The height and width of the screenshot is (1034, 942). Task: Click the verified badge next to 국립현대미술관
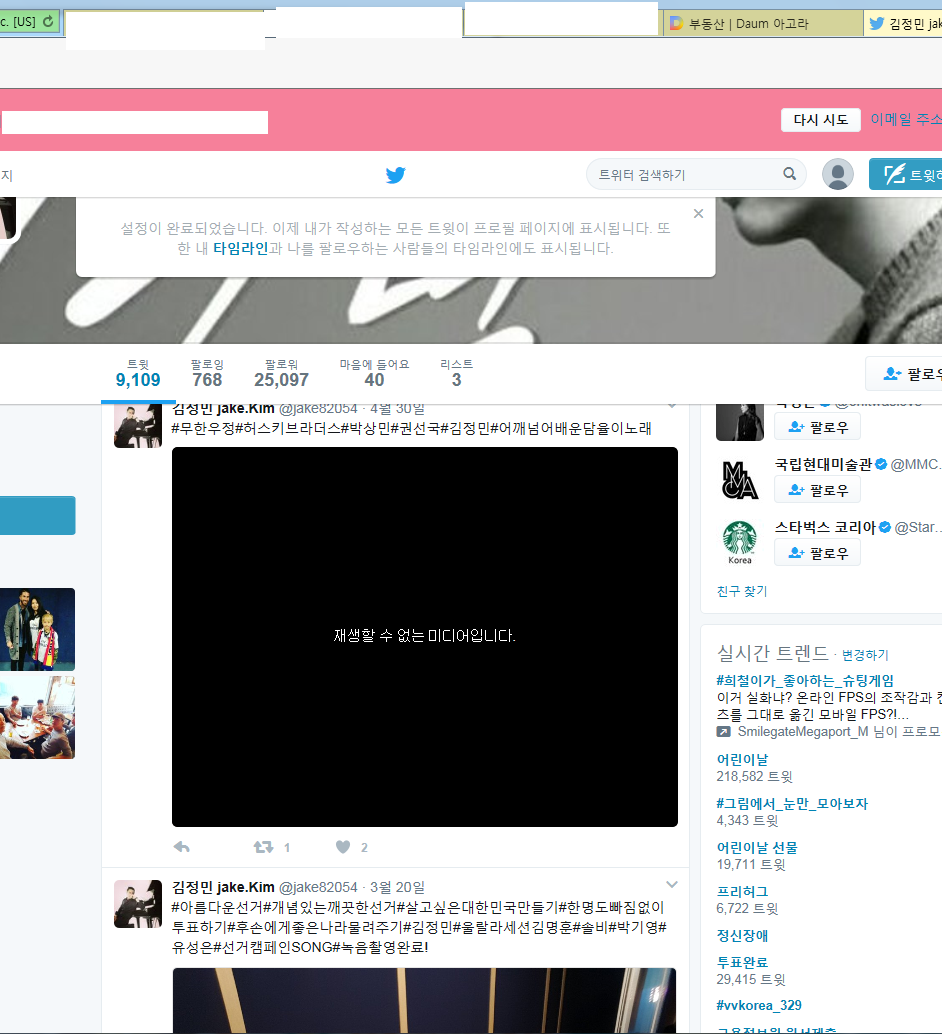click(x=881, y=464)
